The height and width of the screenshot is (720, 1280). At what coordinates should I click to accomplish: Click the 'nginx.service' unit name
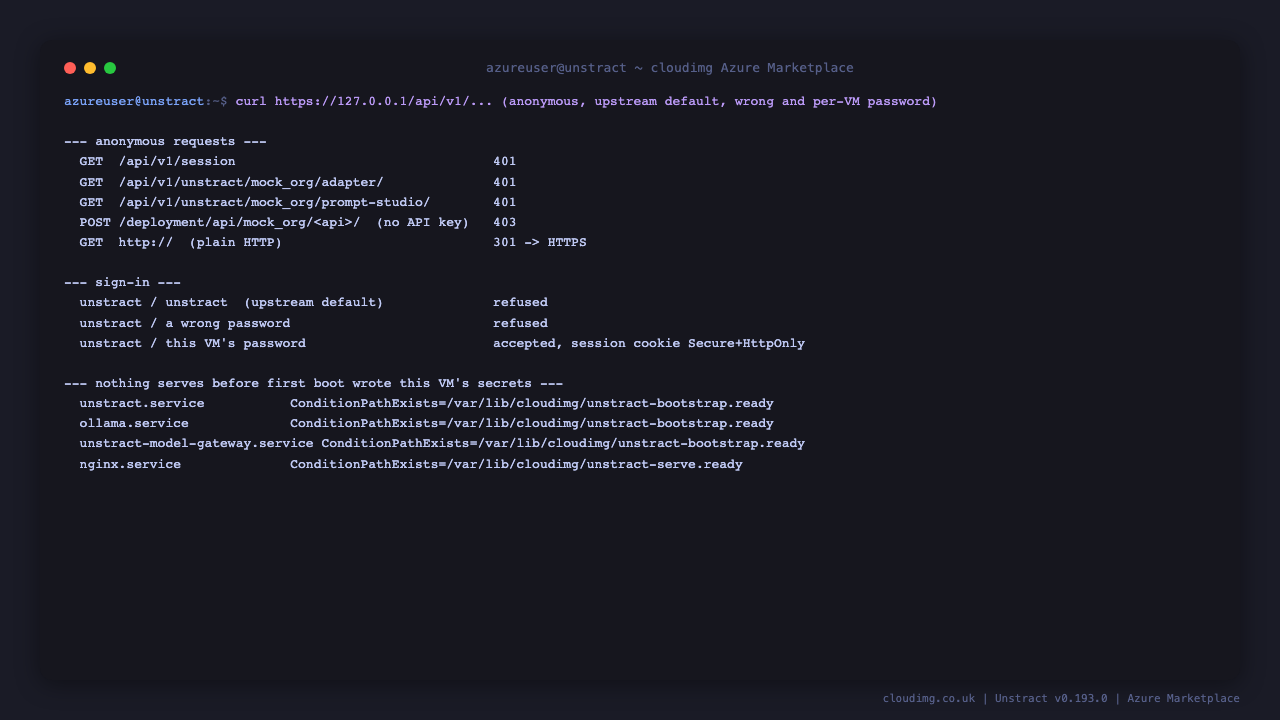pos(130,464)
